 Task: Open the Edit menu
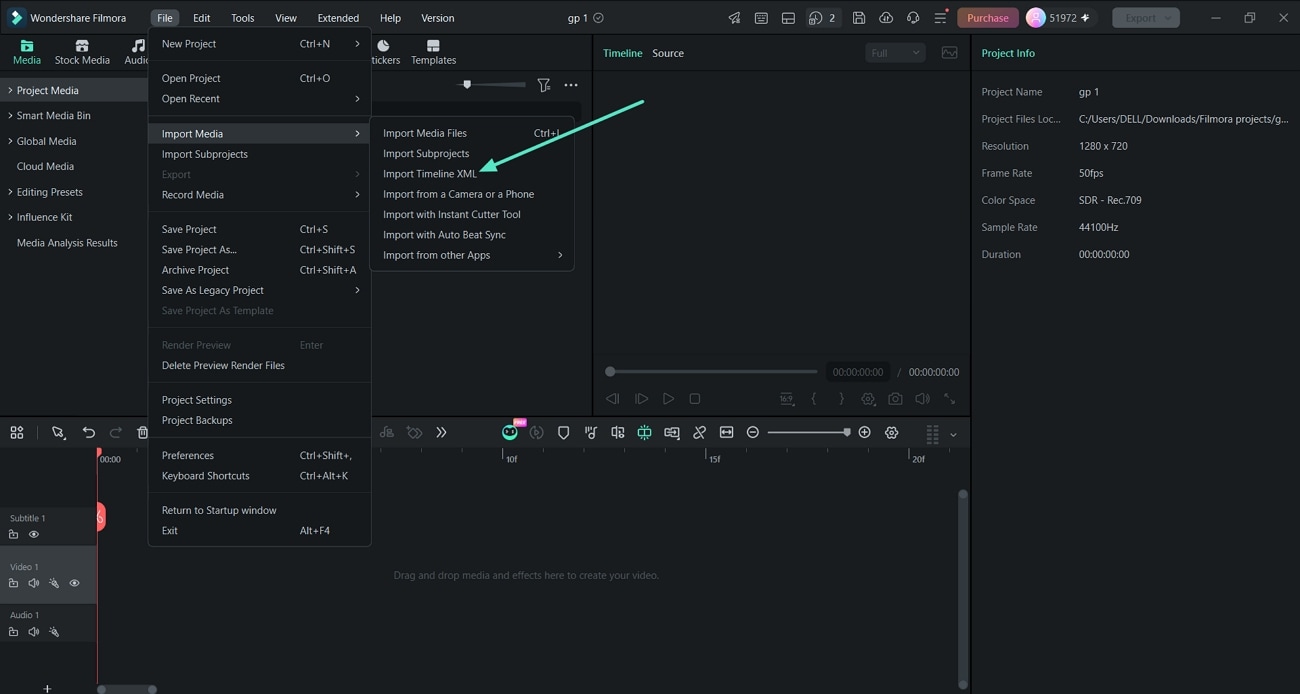(201, 18)
